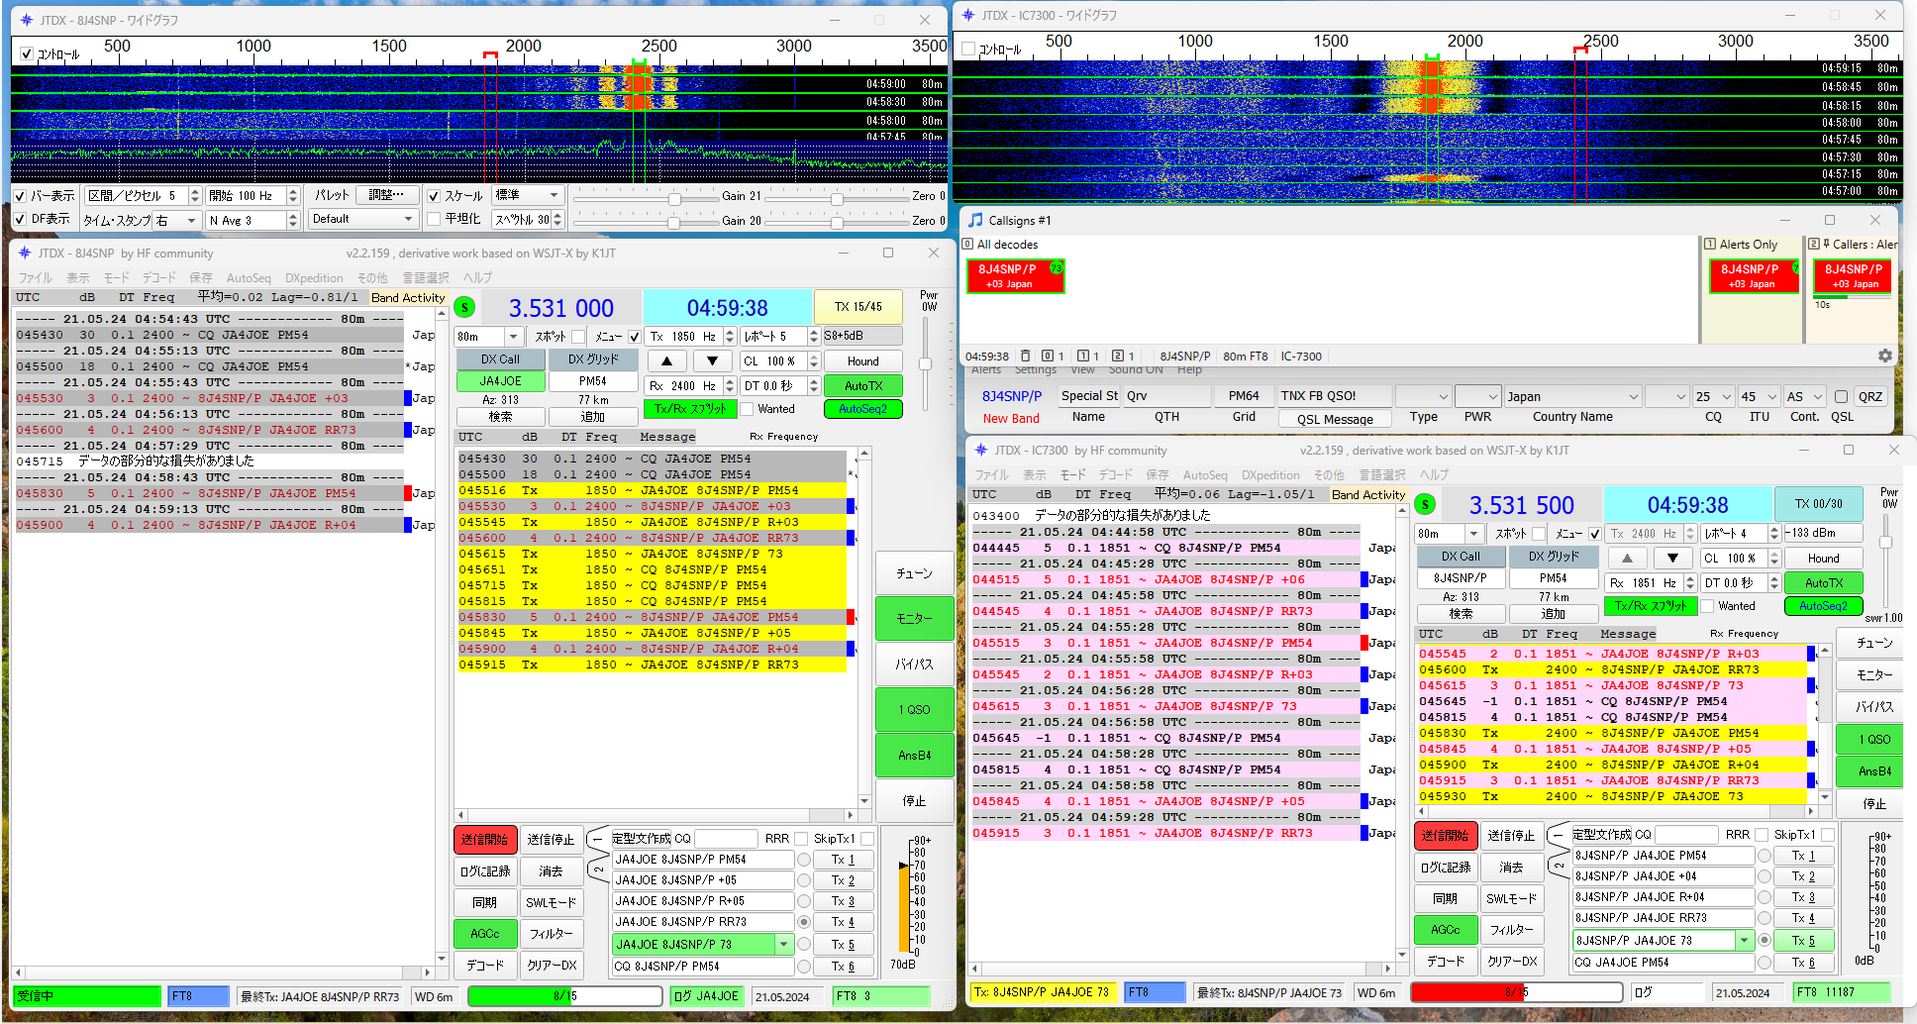Click the Tx 1850 Hz frequency field
The width and height of the screenshot is (1917, 1024).
pos(692,337)
